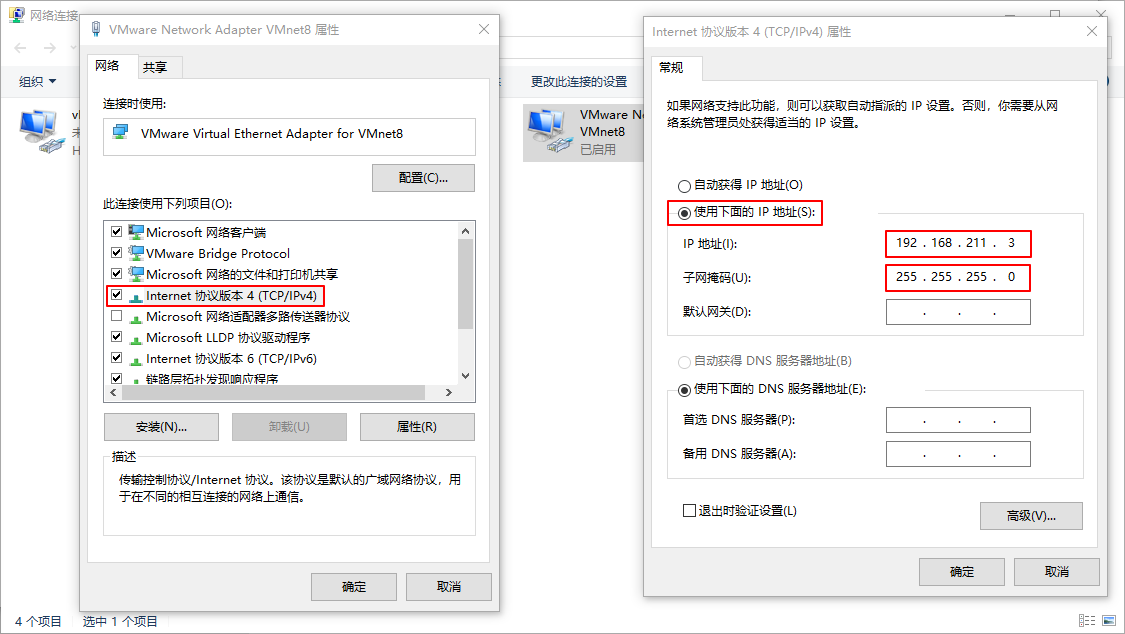Click the Microsoft 网络客户端 item icon
The width and height of the screenshot is (1125, 634).
coord(136,232)
